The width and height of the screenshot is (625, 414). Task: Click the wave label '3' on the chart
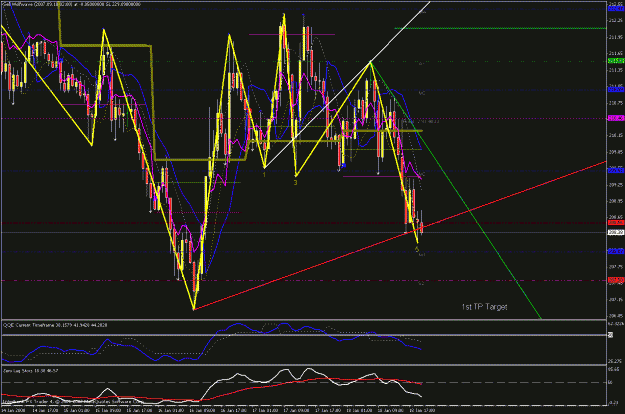(295, 182)
